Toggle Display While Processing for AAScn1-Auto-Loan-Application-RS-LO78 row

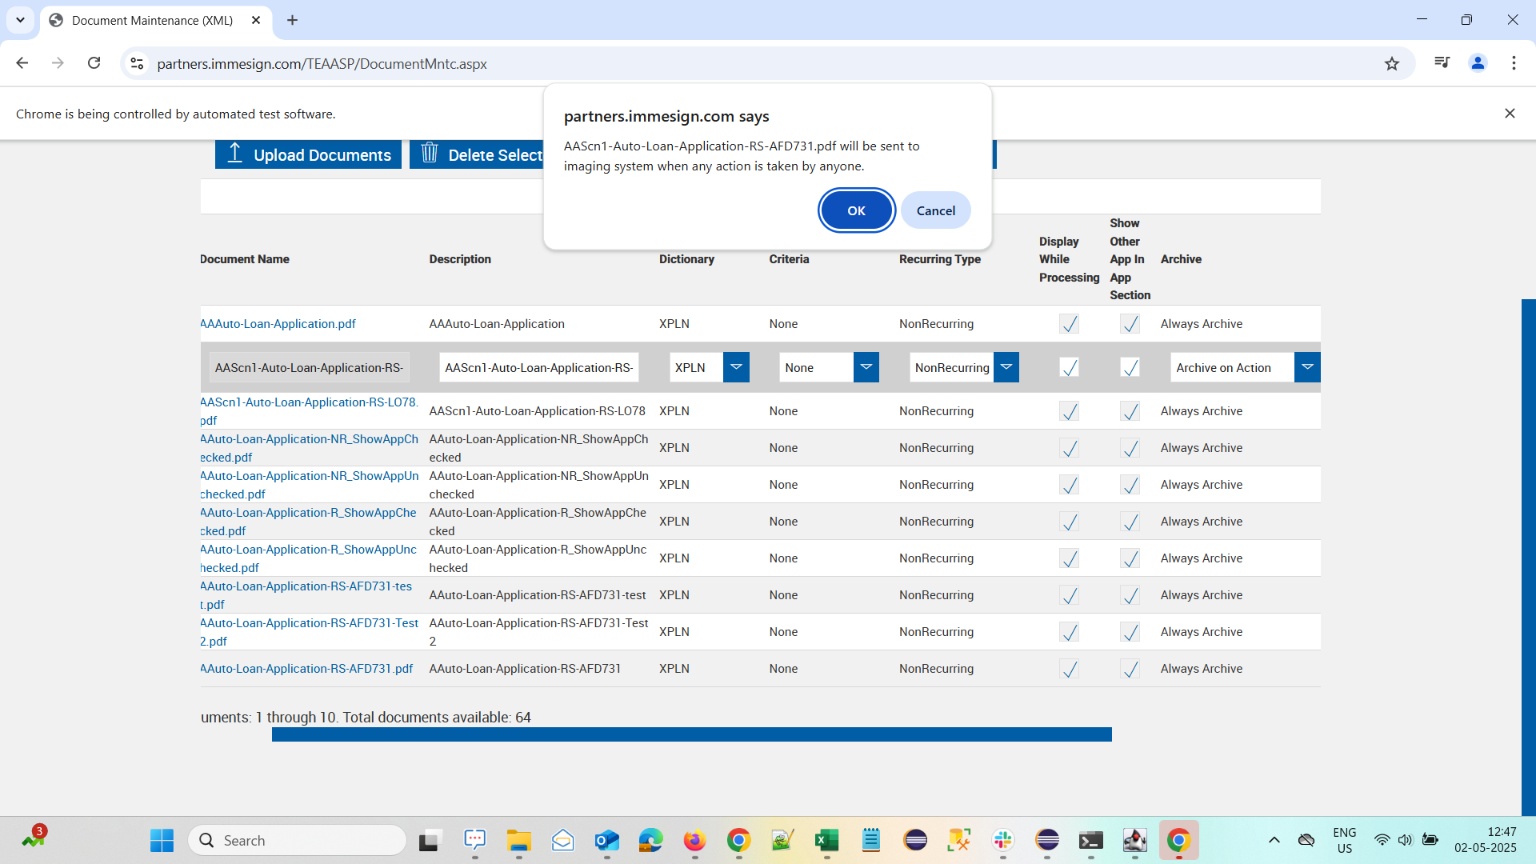tap(1069, 411)
